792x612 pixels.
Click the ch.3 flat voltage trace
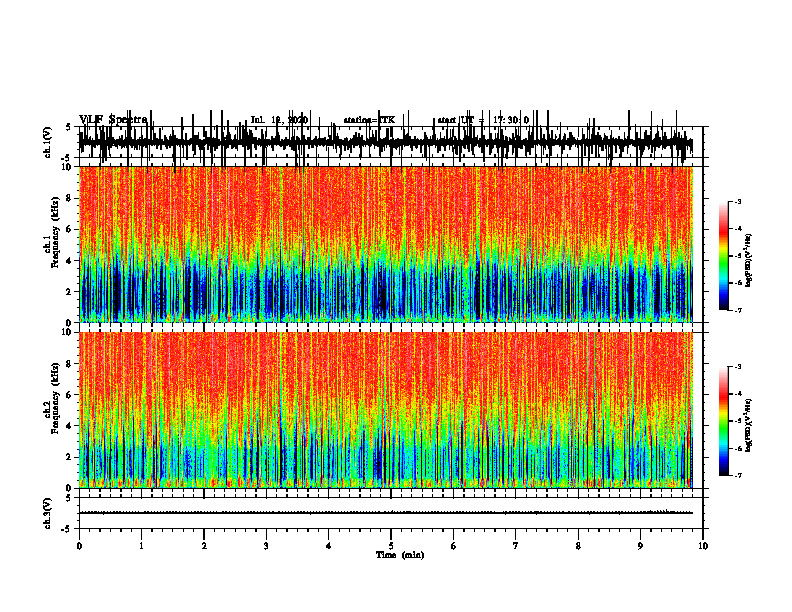(386, 513)
